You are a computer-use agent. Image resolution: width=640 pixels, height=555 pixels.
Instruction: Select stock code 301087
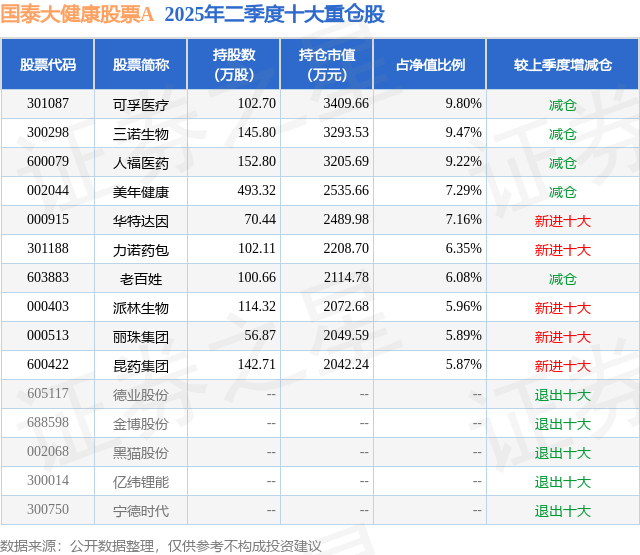(48, 104)
